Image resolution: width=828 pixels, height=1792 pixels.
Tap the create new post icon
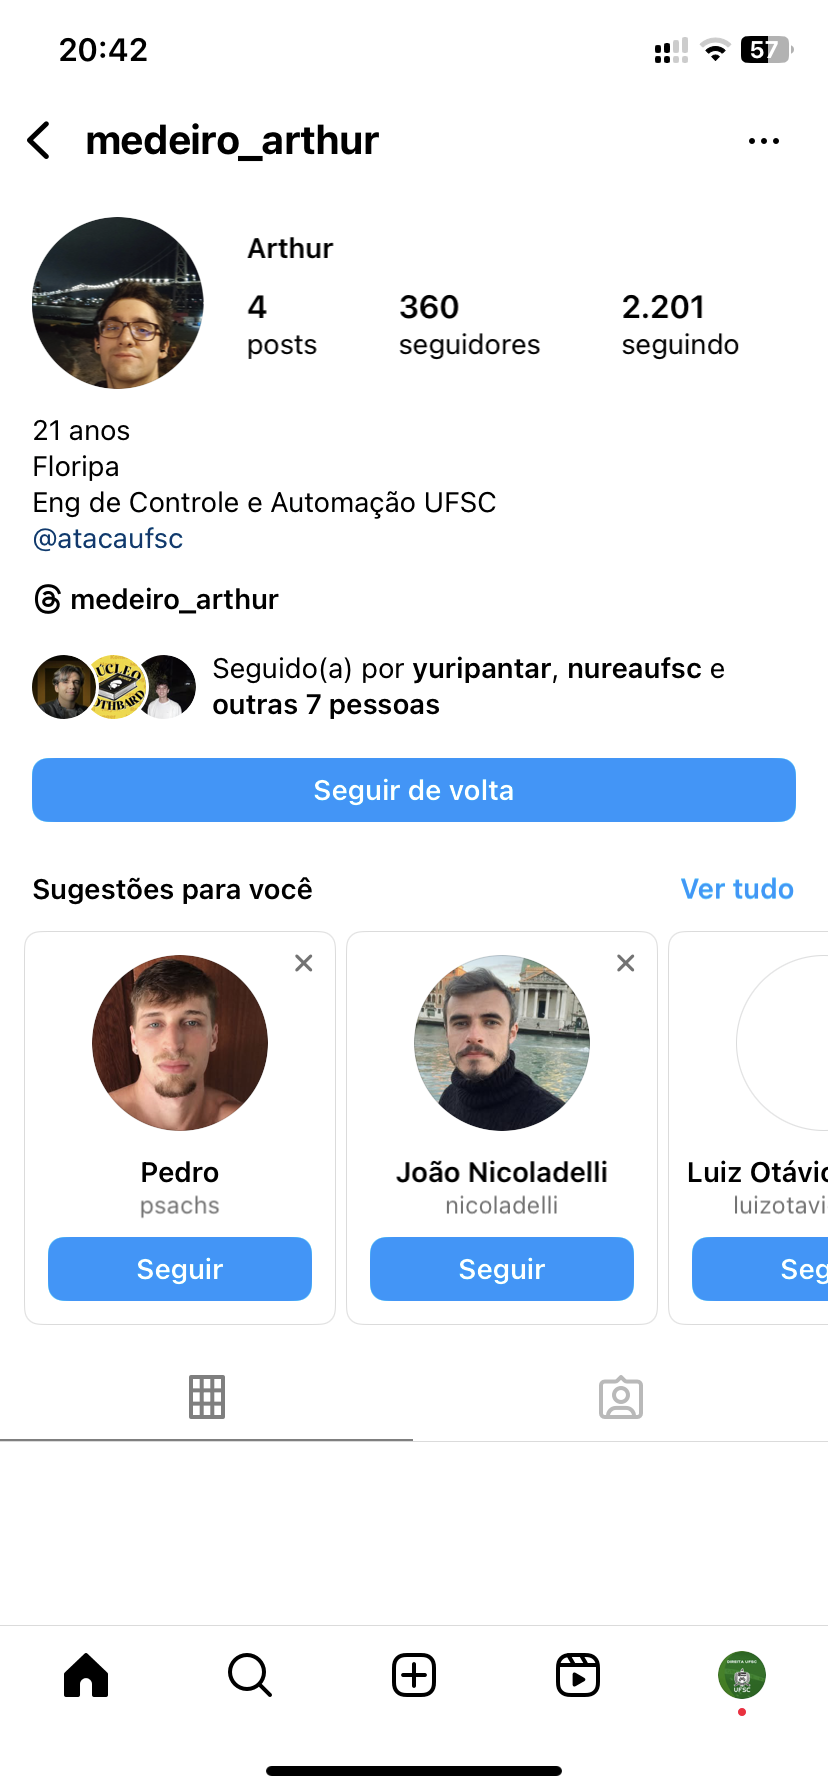(414, 1675)
